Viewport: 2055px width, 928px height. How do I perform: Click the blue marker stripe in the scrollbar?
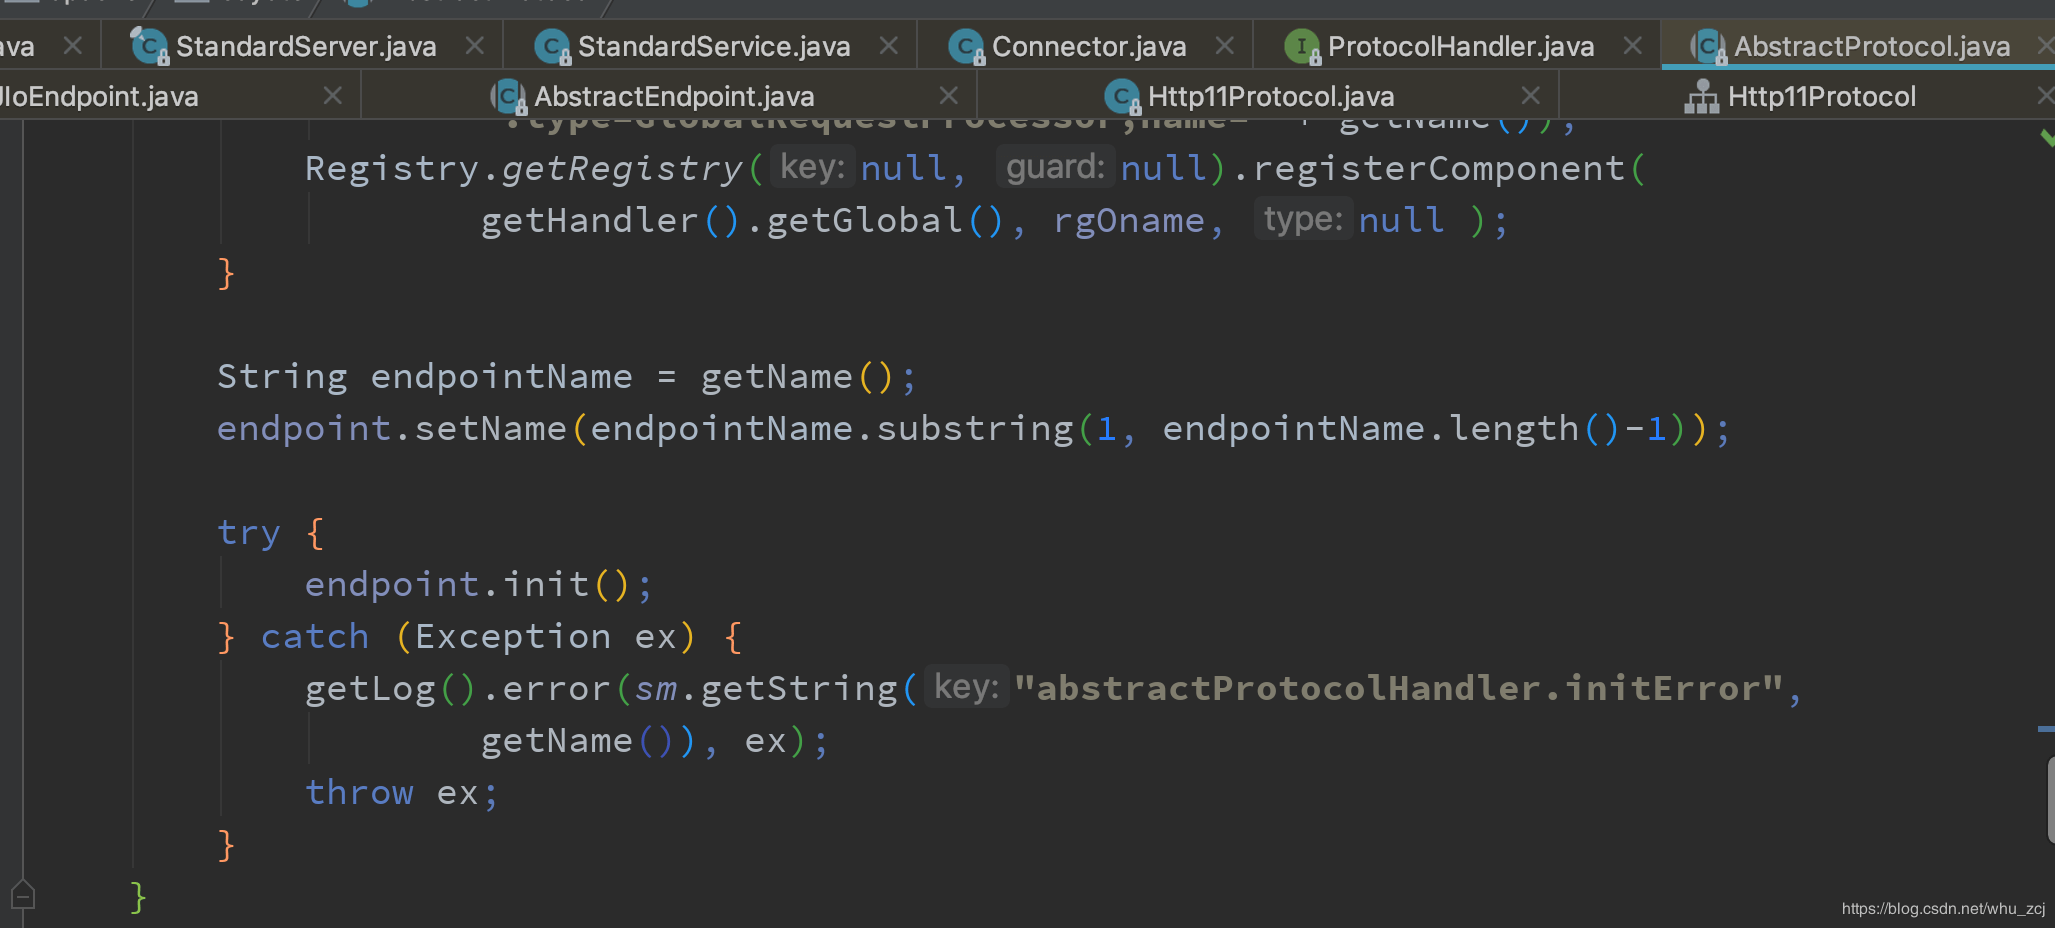(2046, 729)
